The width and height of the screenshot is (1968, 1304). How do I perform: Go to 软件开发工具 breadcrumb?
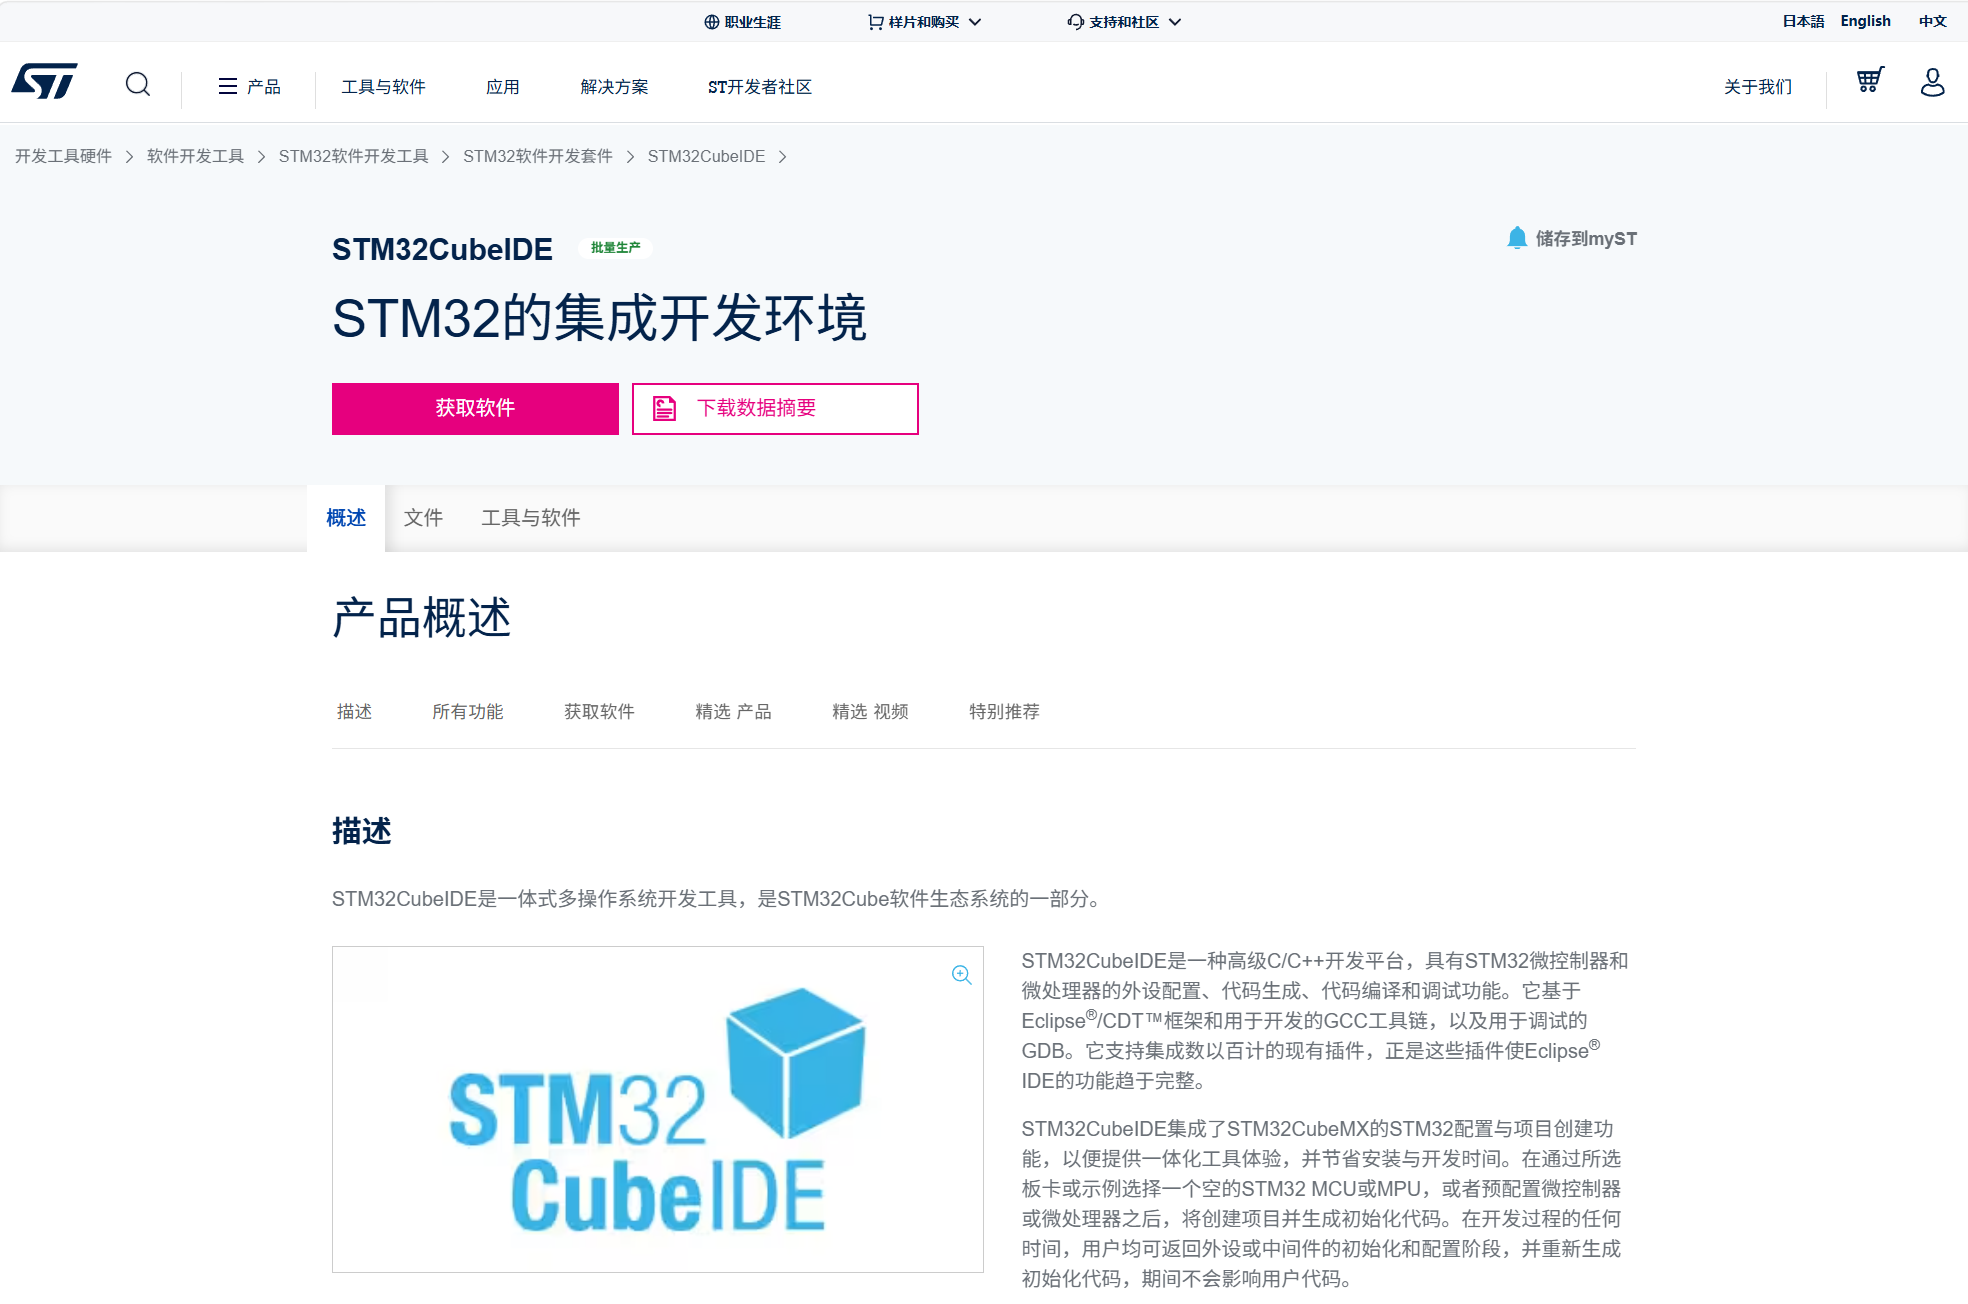pos(195,157)
